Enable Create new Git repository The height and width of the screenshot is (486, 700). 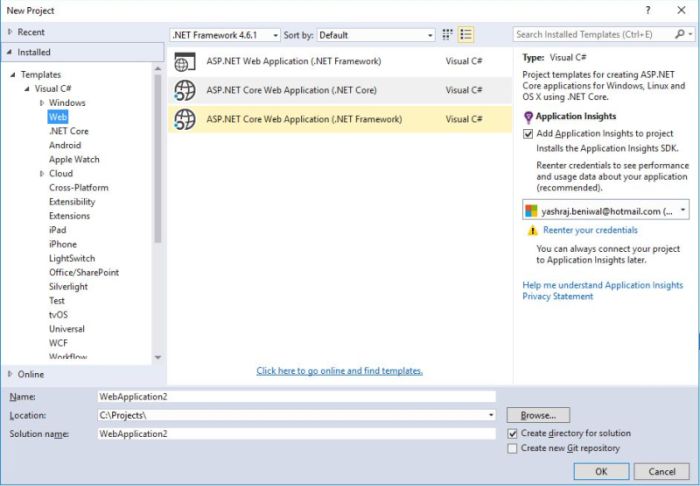click(x=512, y=448)
